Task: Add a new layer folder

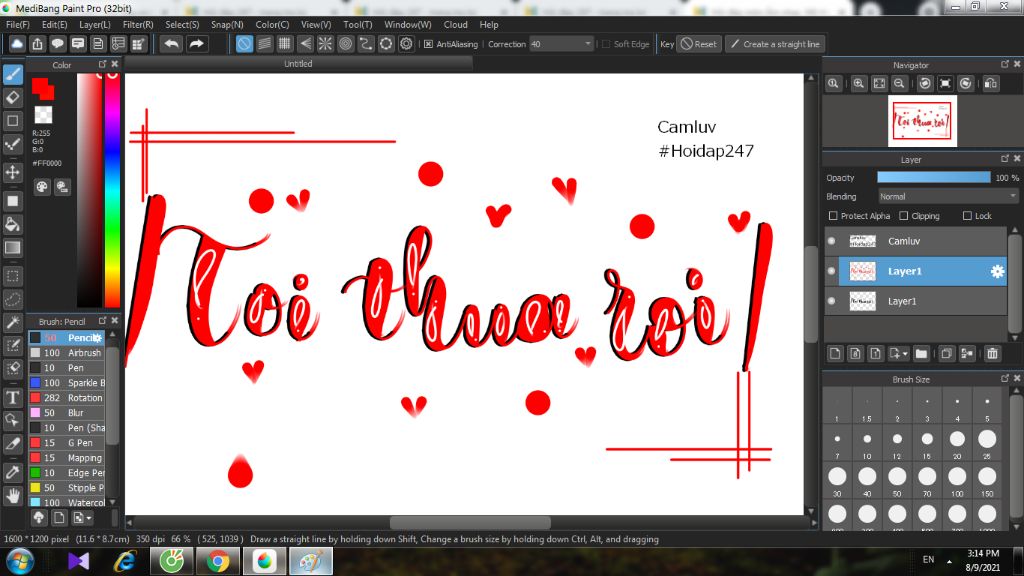Action: [x=921, y=353]
